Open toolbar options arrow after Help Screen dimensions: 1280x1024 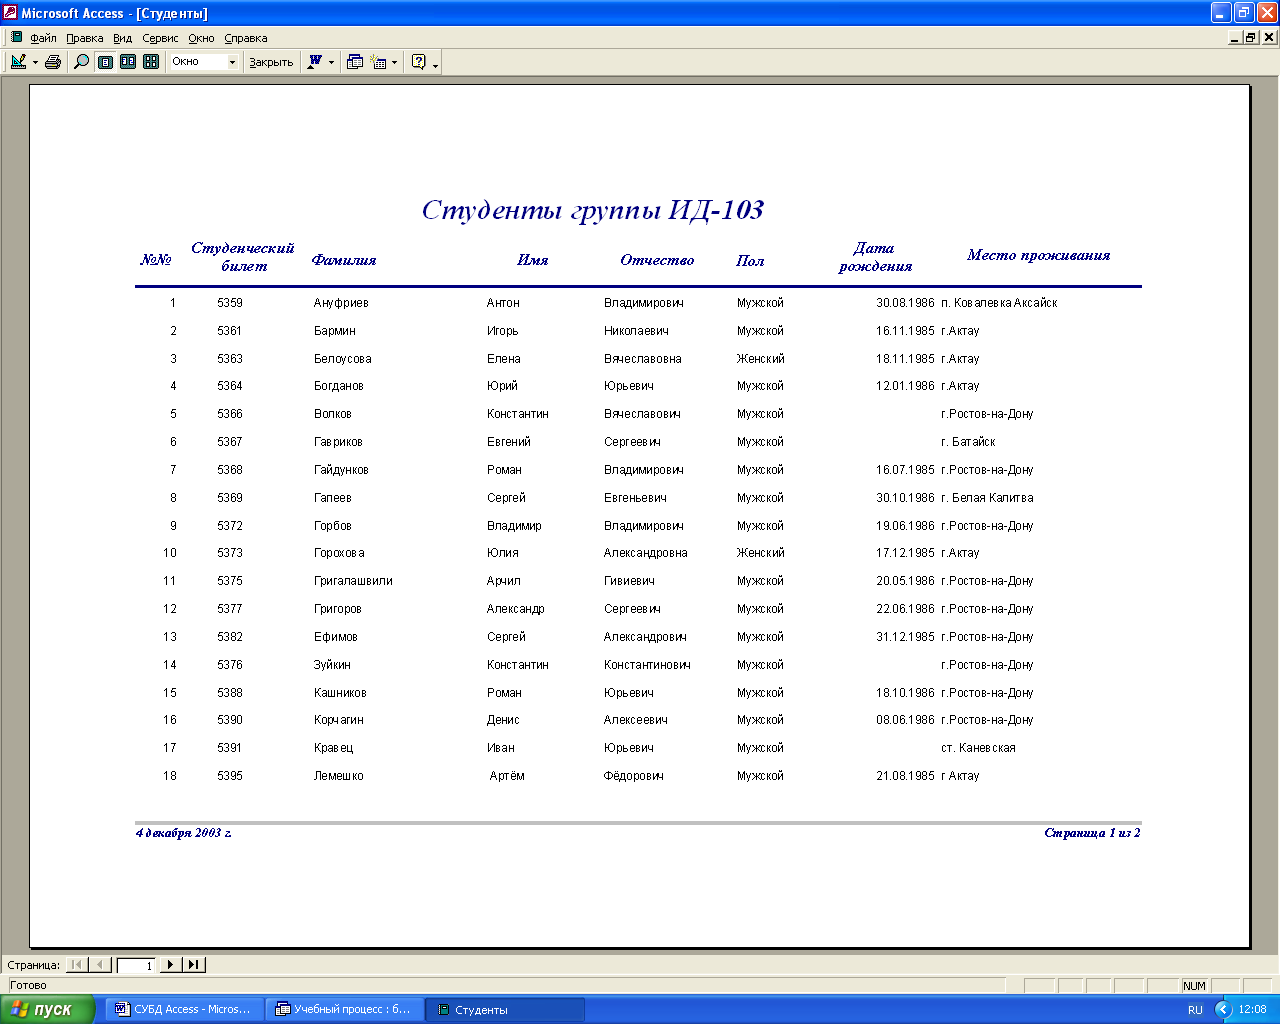tap(436, 63)
